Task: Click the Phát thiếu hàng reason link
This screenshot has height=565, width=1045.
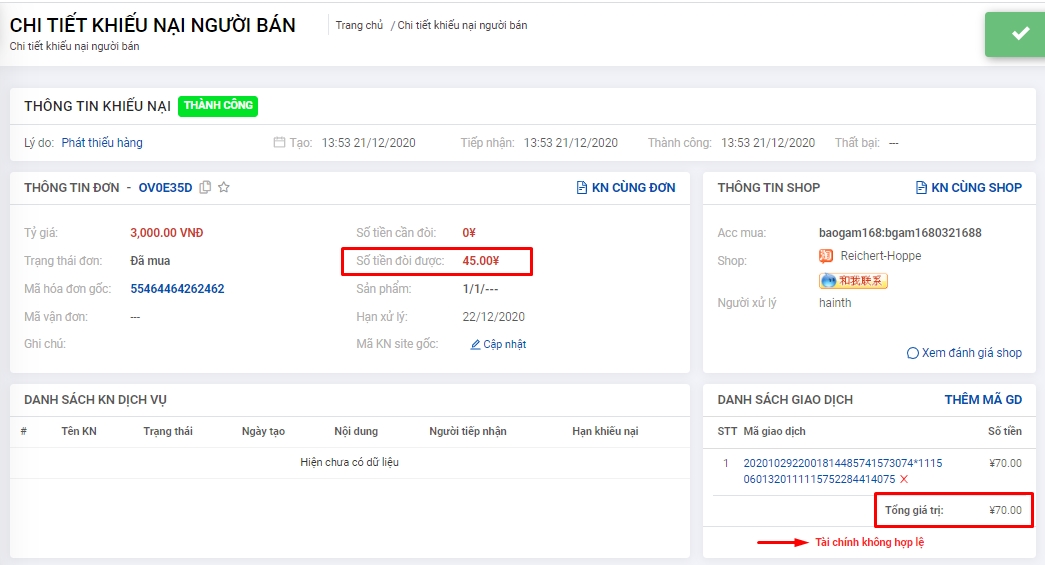Action: [102, 143]
